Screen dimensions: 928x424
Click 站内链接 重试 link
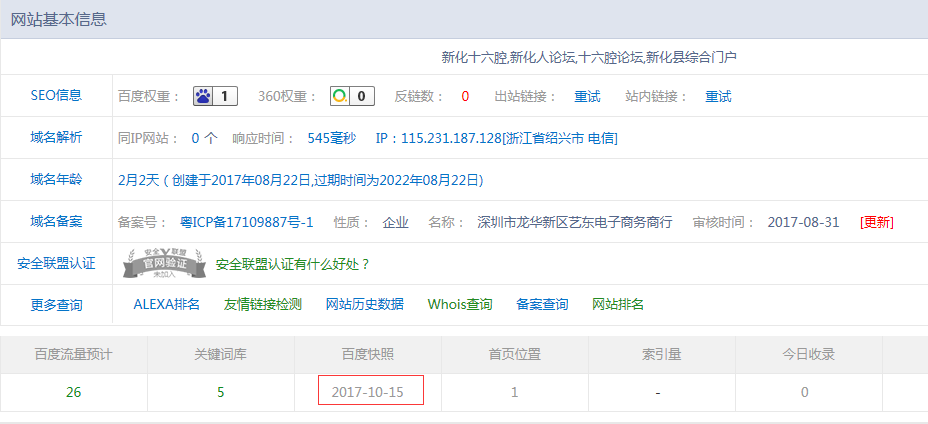pos(718,97)
